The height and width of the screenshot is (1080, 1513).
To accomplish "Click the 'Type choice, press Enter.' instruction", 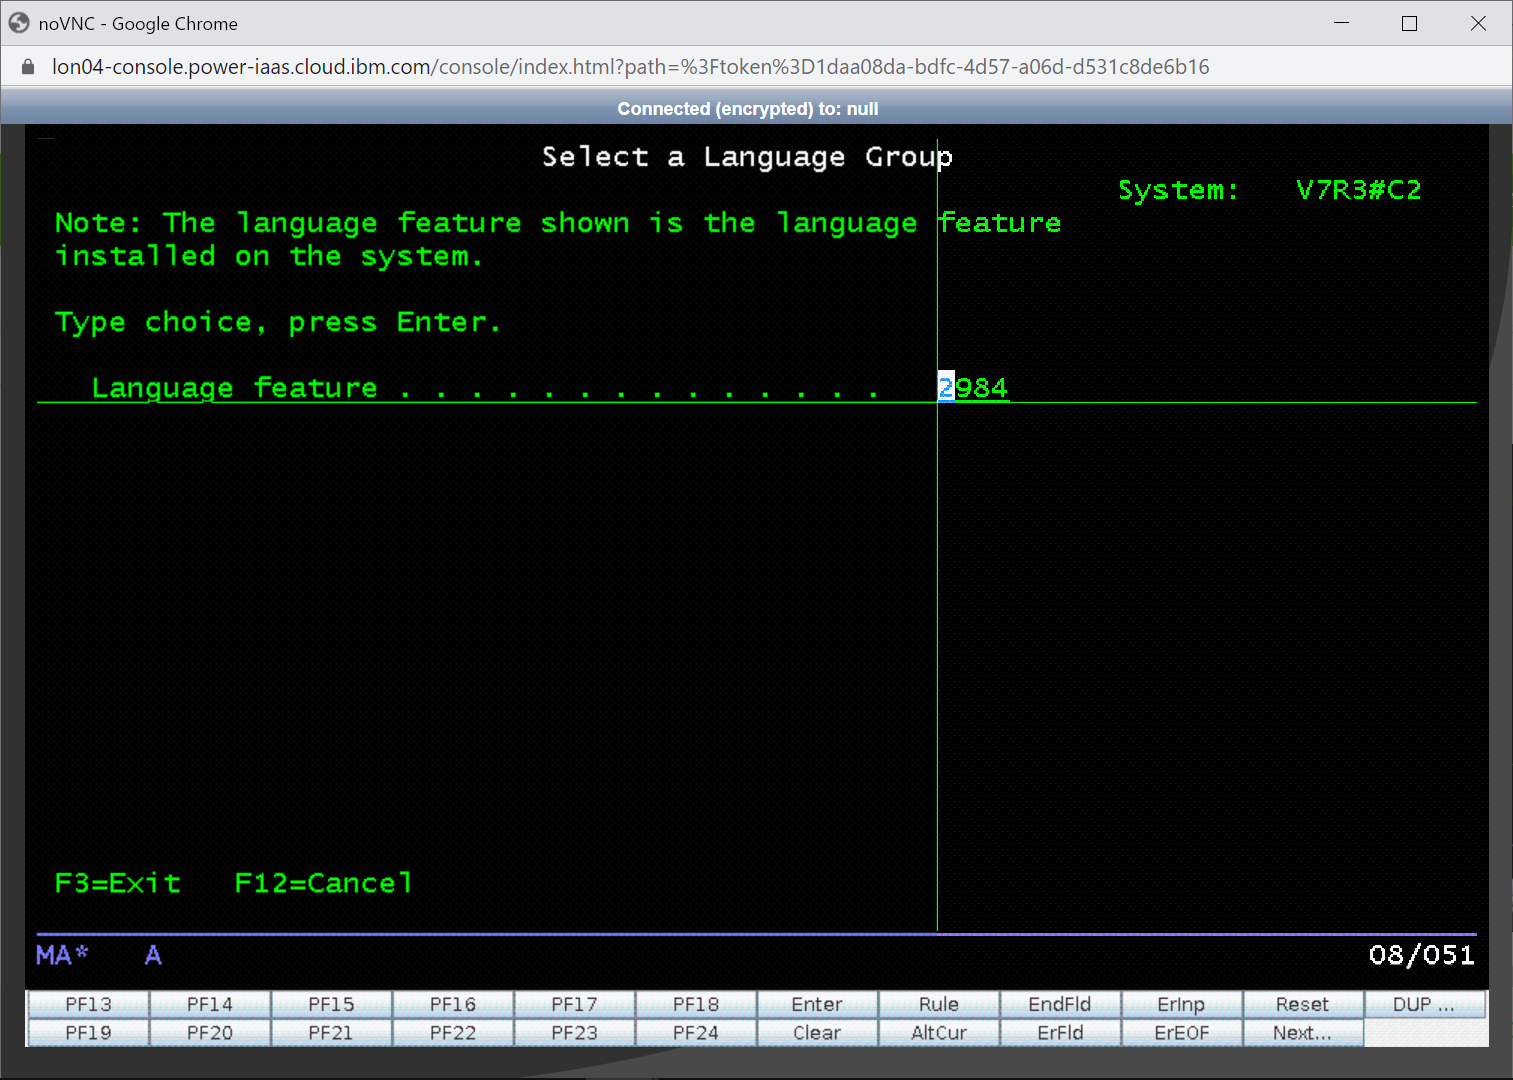I will 277,322.
